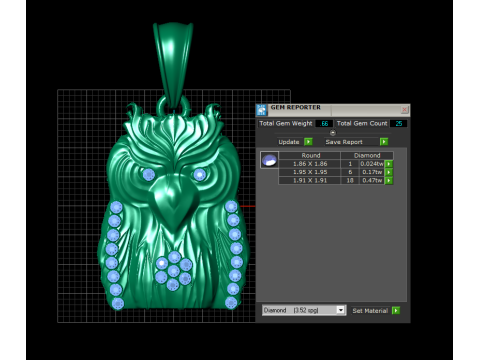
Task: Click green arrow for the 1.91 X 1.91 row
Action: [389, 181]
